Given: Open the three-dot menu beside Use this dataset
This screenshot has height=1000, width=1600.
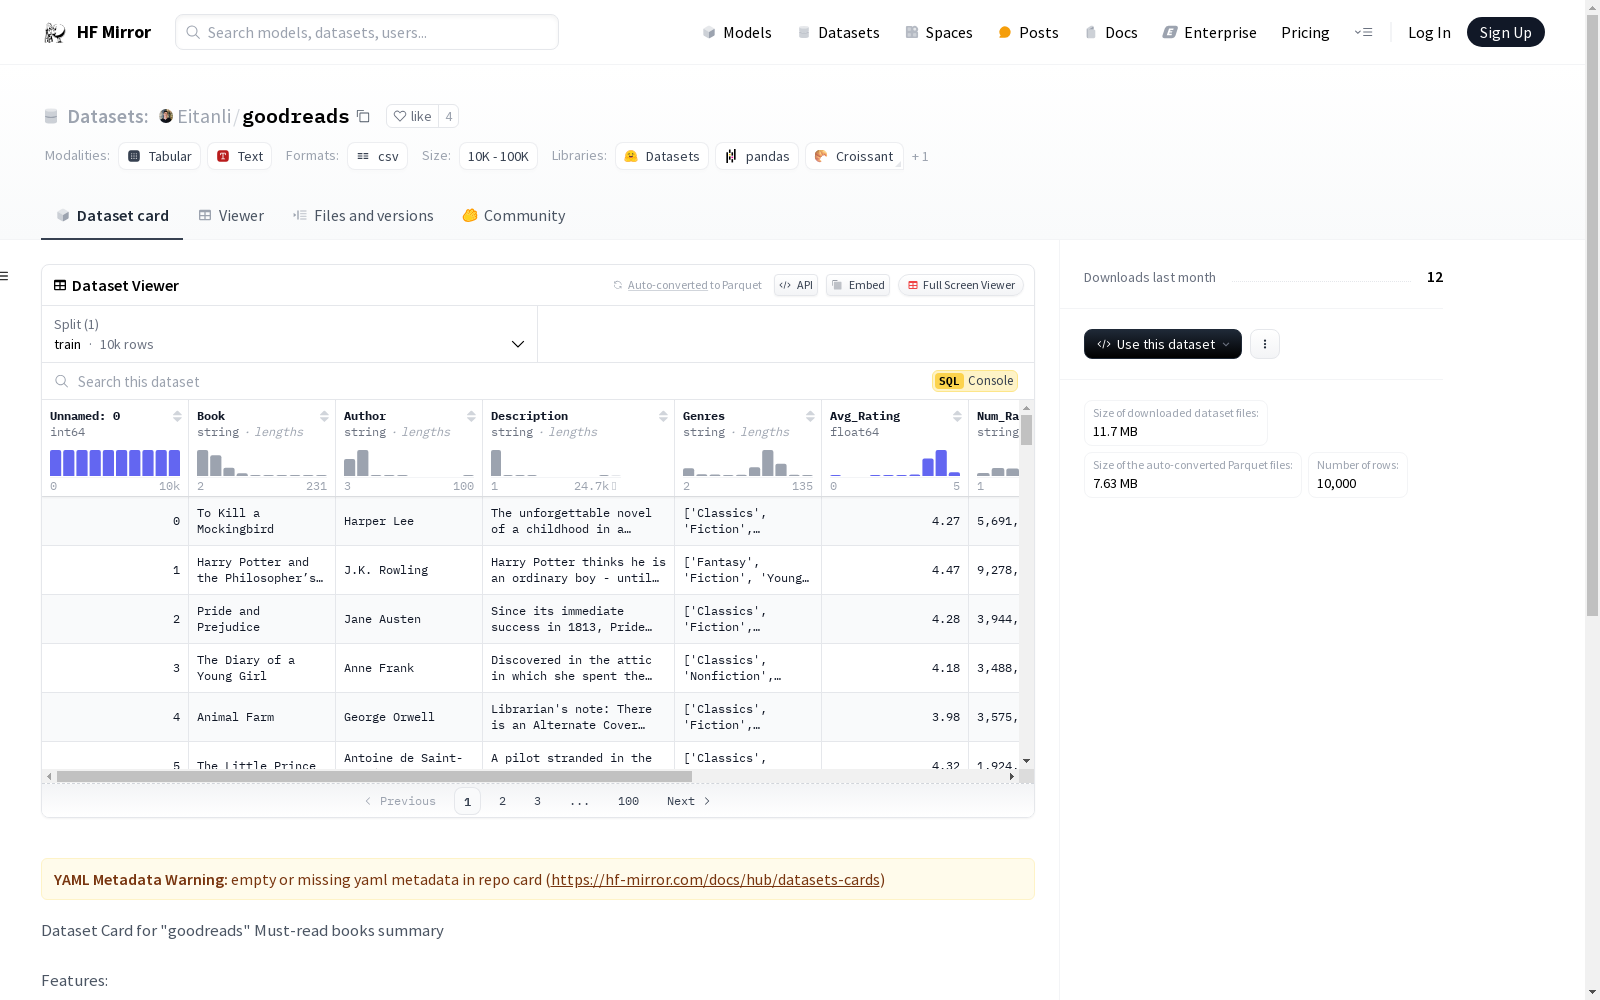Looking at the screenshot, I should (1264, 344).
